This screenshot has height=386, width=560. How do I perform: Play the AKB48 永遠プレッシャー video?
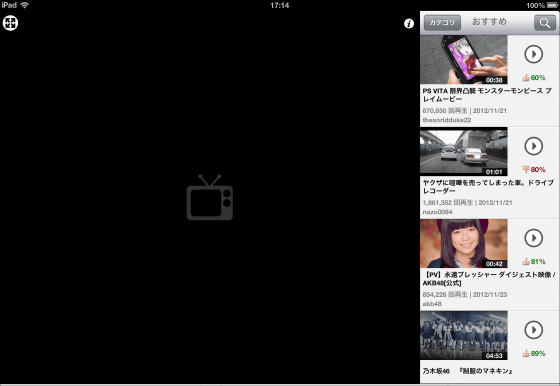pos(534,238)
